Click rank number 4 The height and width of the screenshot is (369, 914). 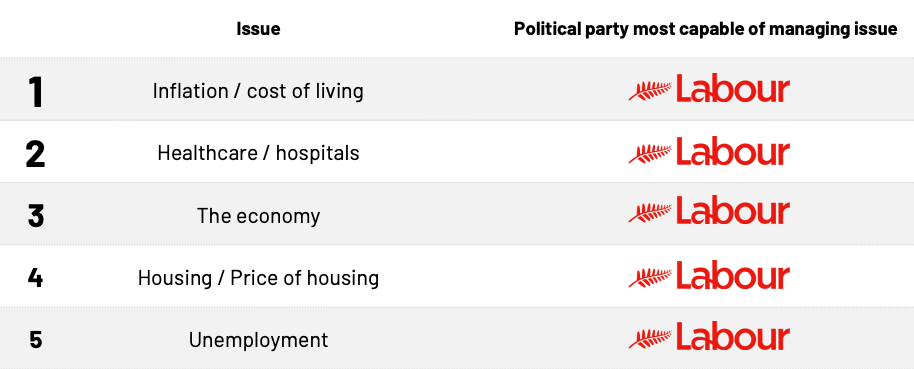coord(36,277)
